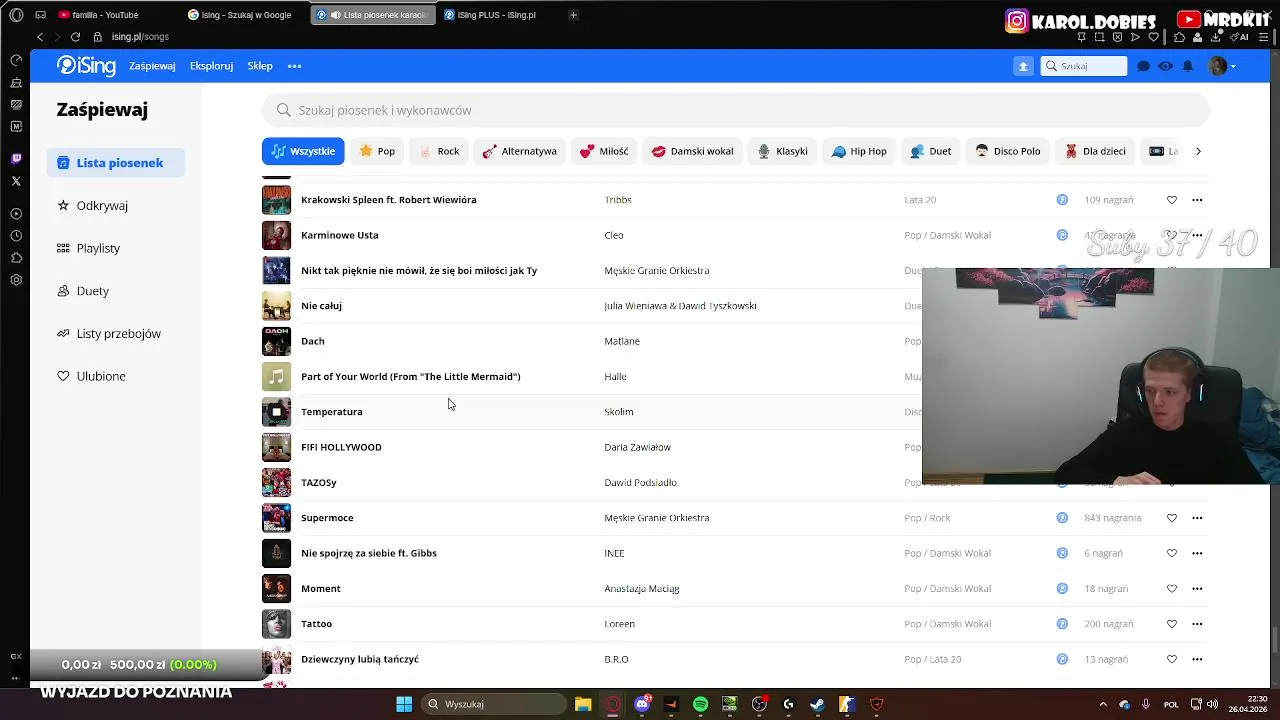The height and width of the screenshot is (720, 1280).
Task: Filter songs by Alternatywa category
Action: tap(520, 151)
